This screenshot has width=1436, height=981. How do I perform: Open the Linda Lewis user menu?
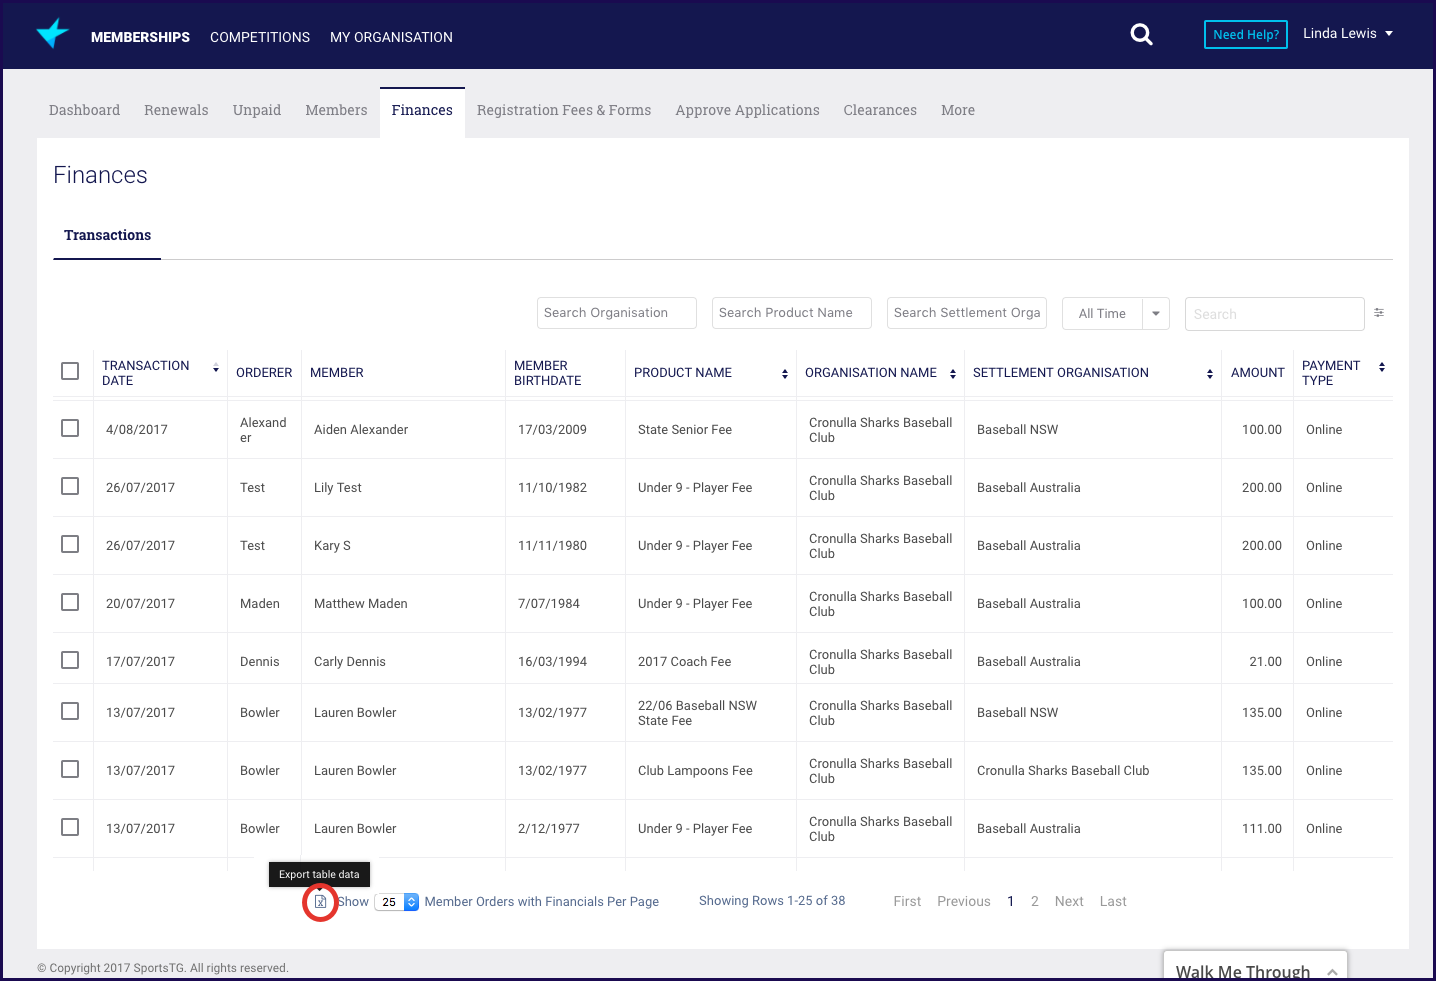[1348, 34]
